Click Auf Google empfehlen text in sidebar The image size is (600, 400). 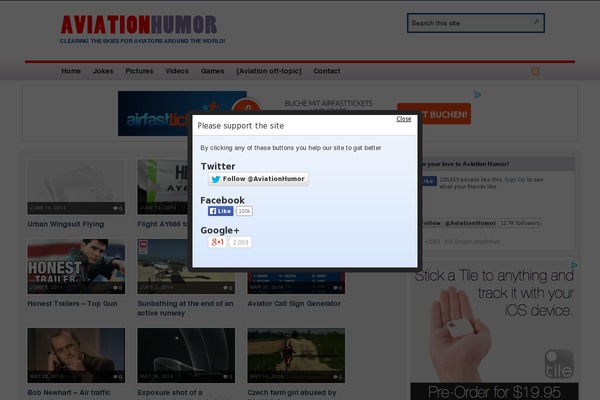(x=472, y=242)
